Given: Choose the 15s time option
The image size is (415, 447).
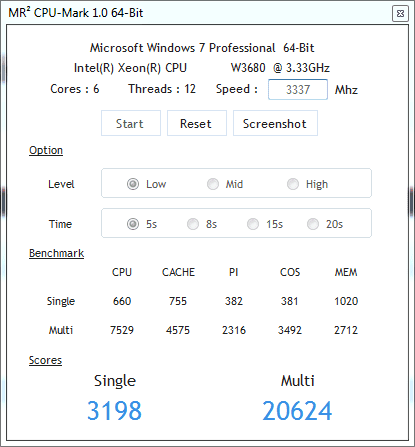Looking at the screenshot, I should [x=253, y=224].
